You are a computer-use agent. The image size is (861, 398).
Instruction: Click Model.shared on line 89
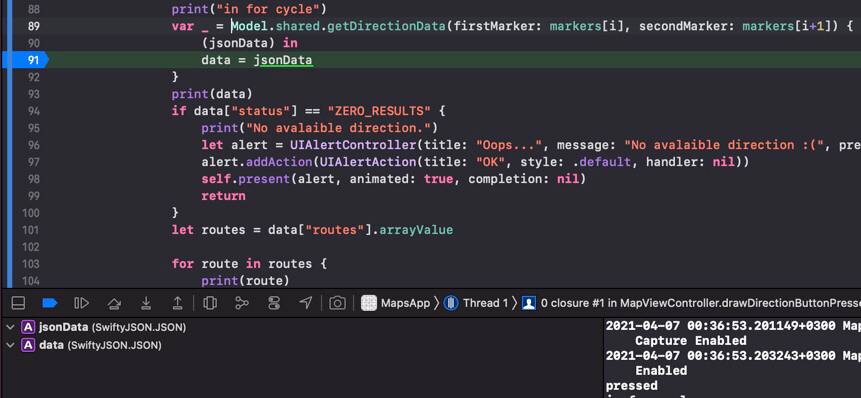point(276,26)
